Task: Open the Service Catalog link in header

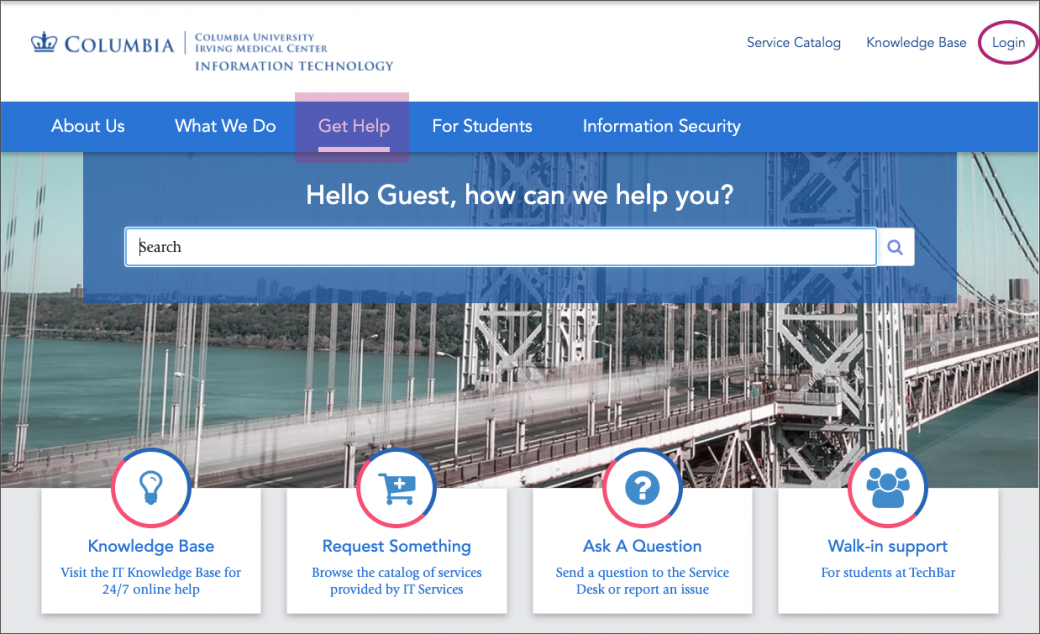Action: [x=793, y=42]
